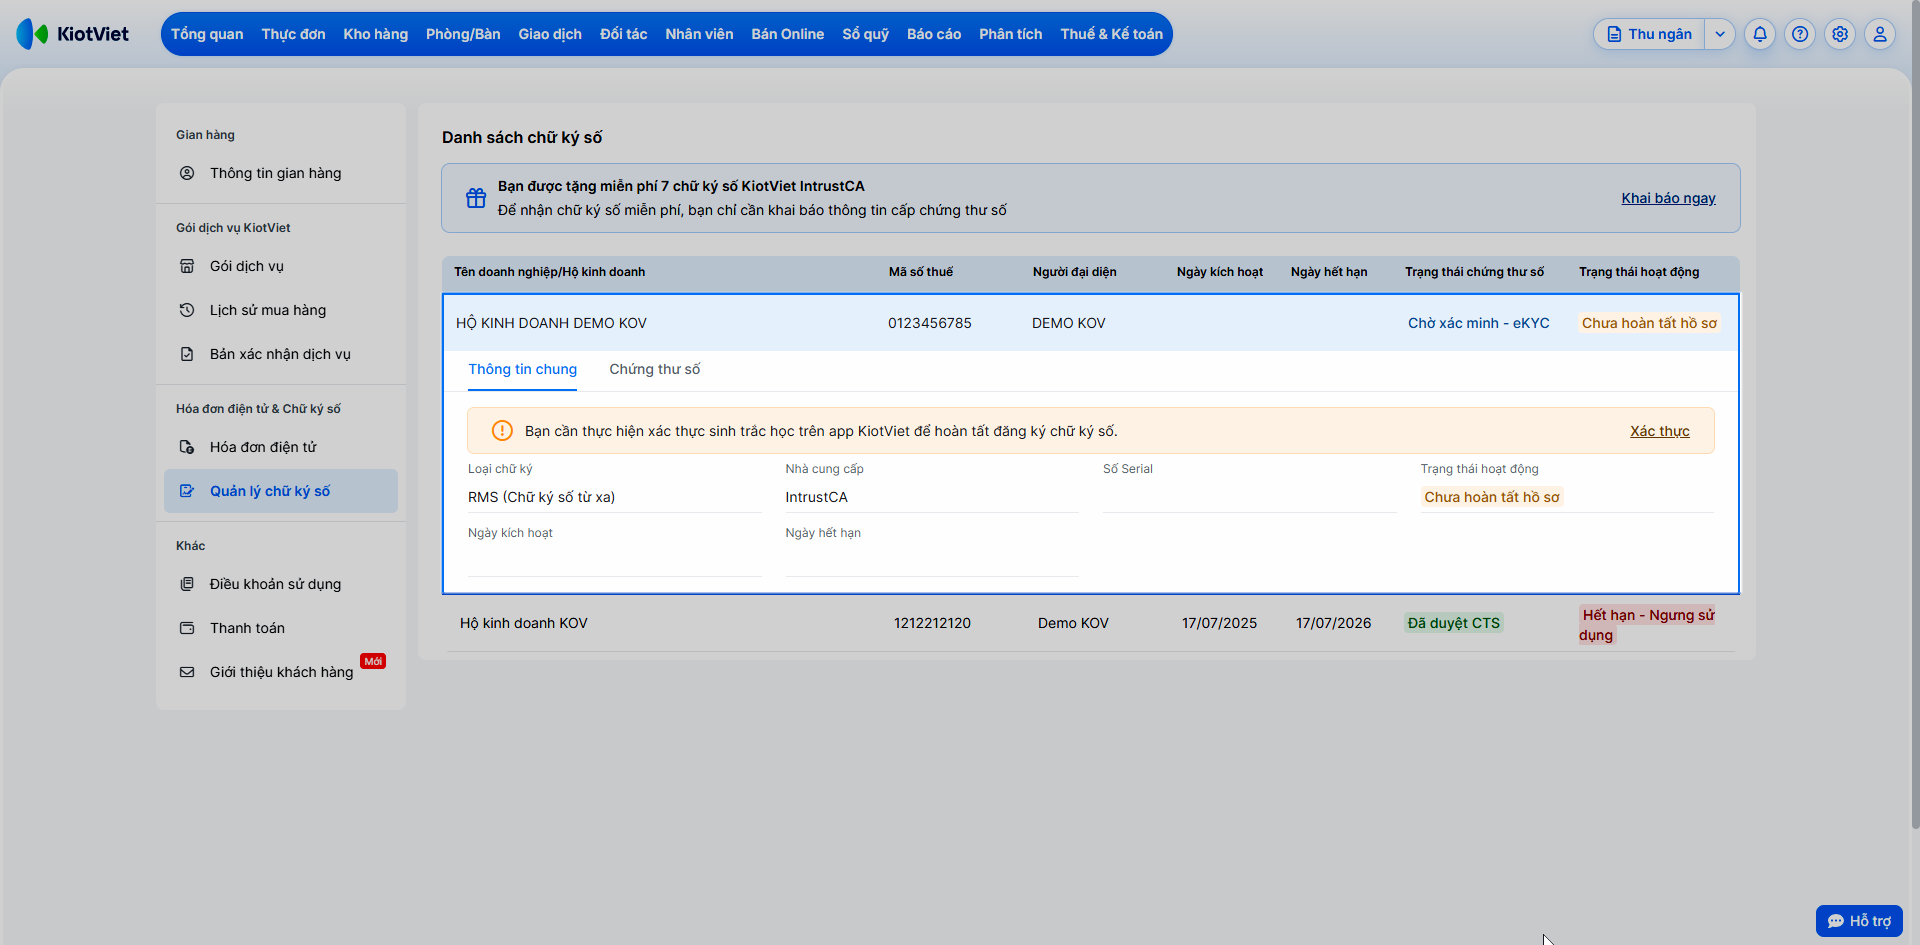1920x945 pixels.
Task: Click the Ngày hết hạn detail field
Action: click(932, 561)
